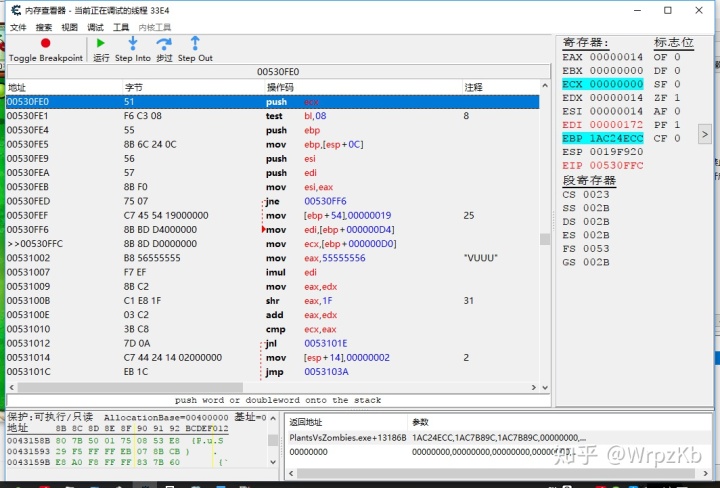Screen dimensions: 720x488
Task: Click the EAX register value 00000014
Action: (616, 57)
